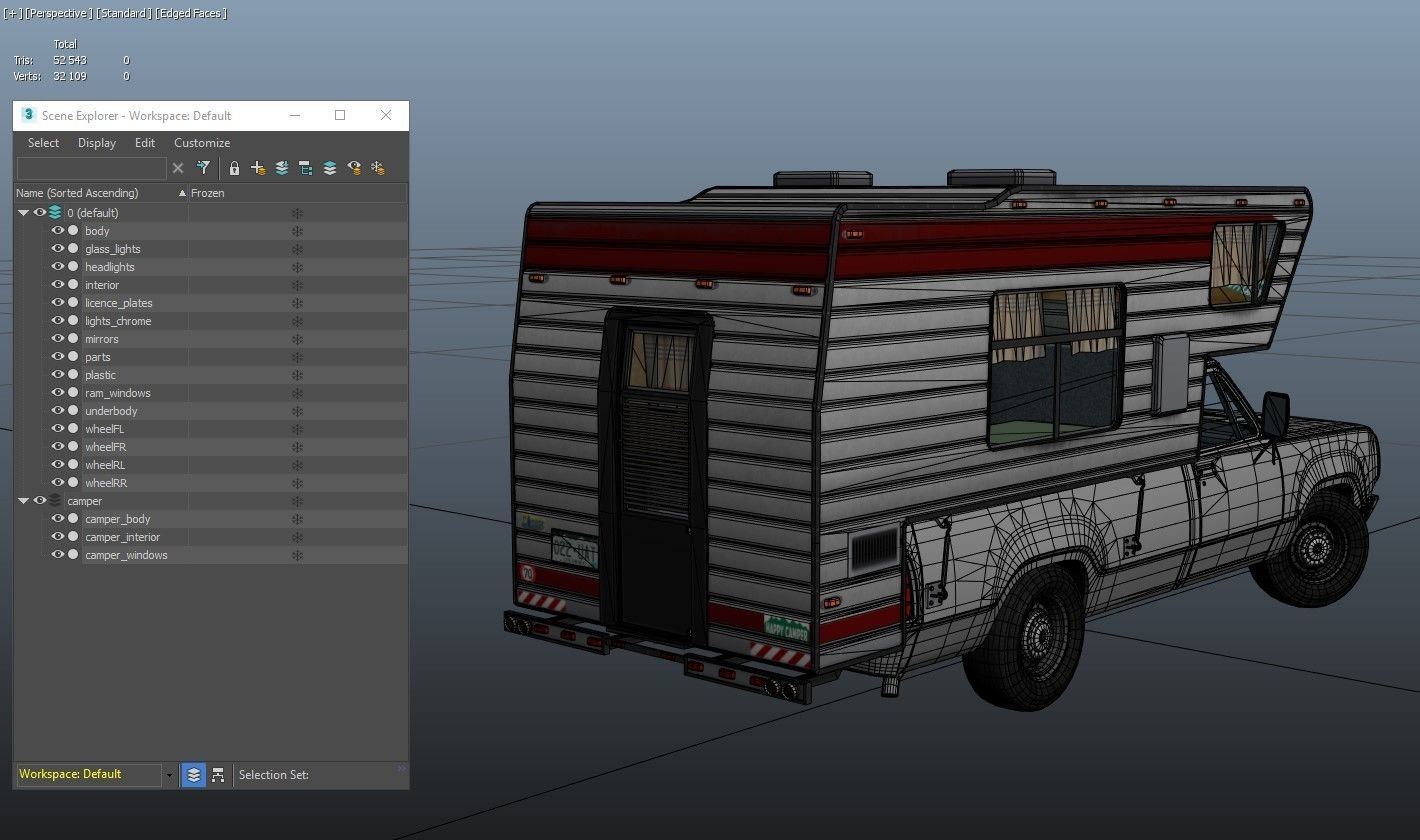Hide the licence_plates object
1420x840 pixels.
click(58, 303)
